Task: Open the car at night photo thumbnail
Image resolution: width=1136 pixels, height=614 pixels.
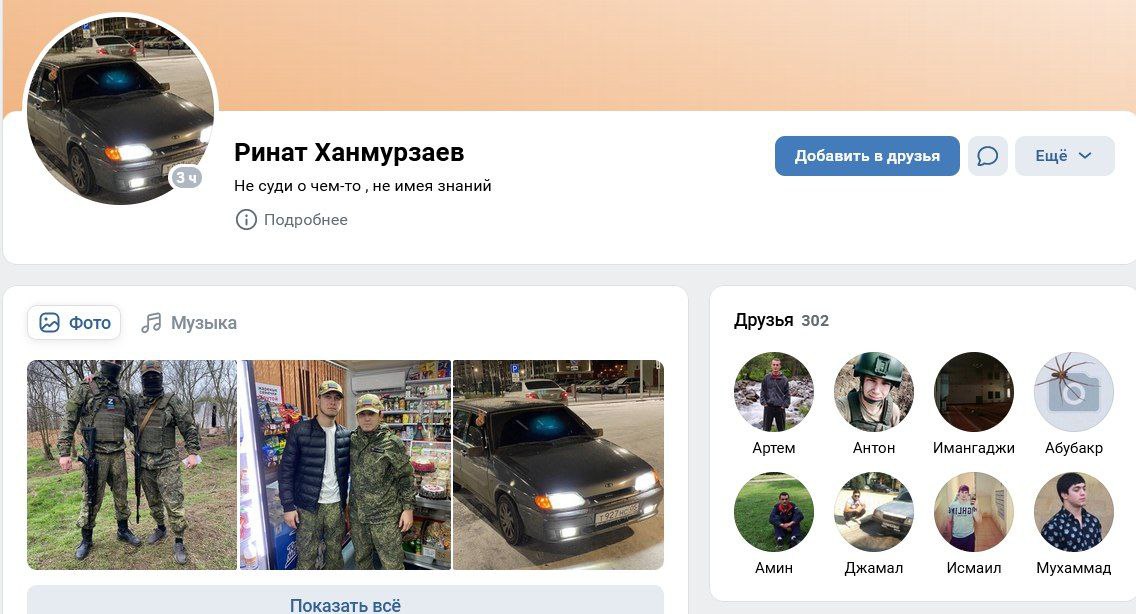Action: coord(559,465)
